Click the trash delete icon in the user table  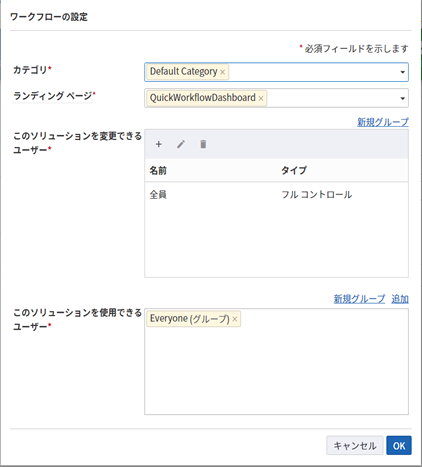click(x=203, y=144)
